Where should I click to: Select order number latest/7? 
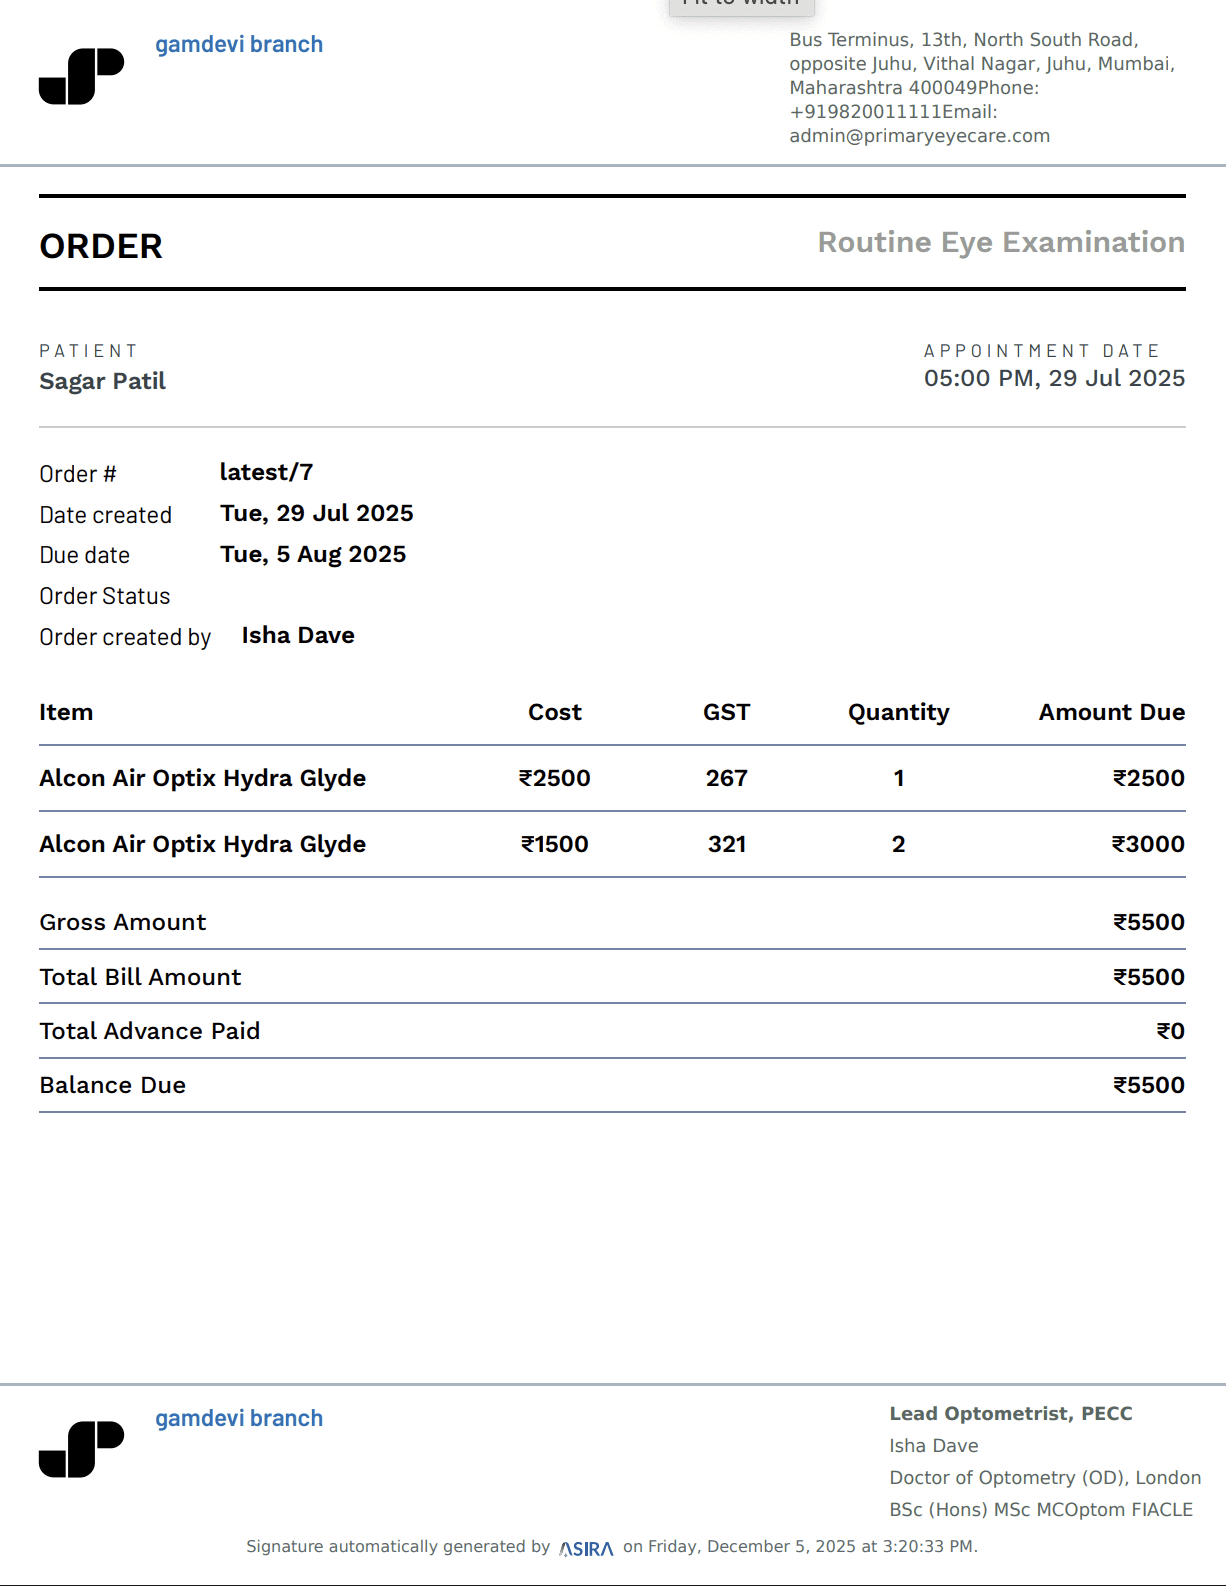(x=266, y=472)
